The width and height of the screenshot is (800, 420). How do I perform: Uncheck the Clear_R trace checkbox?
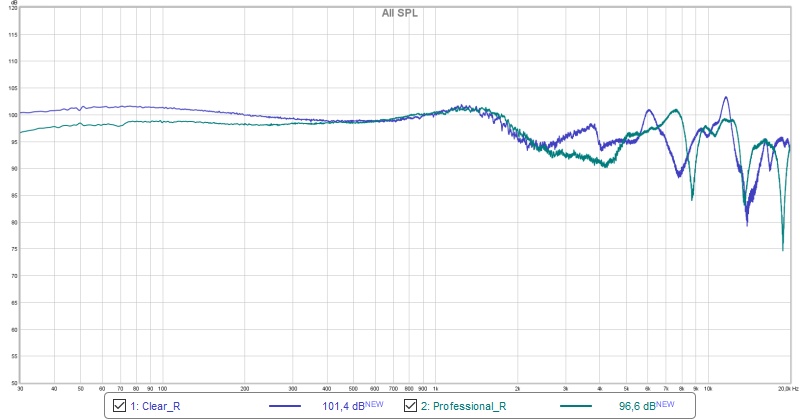pyautogui.click(x=120, y=406)
